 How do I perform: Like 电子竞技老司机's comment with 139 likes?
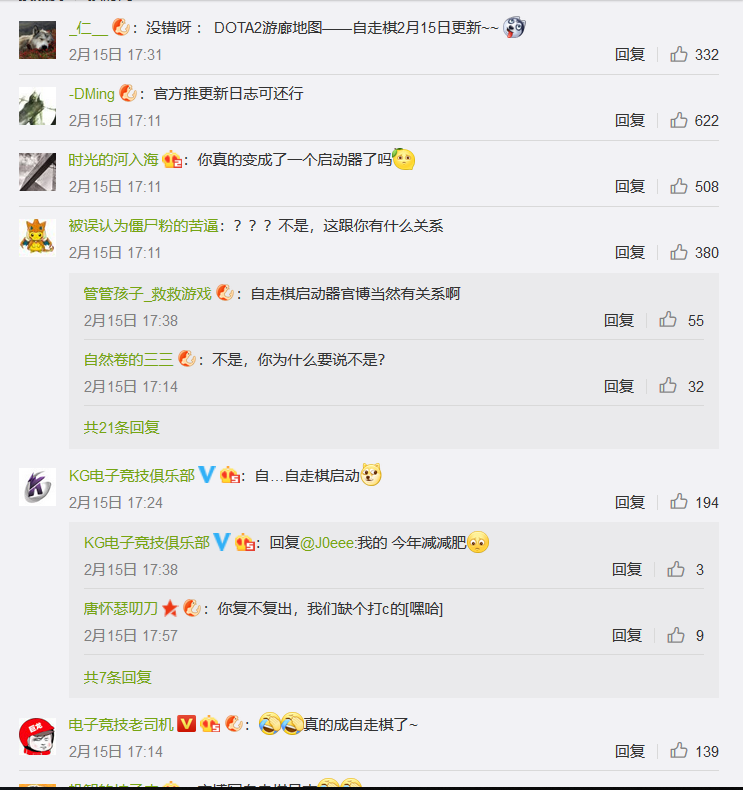click(x=679, y=751)
